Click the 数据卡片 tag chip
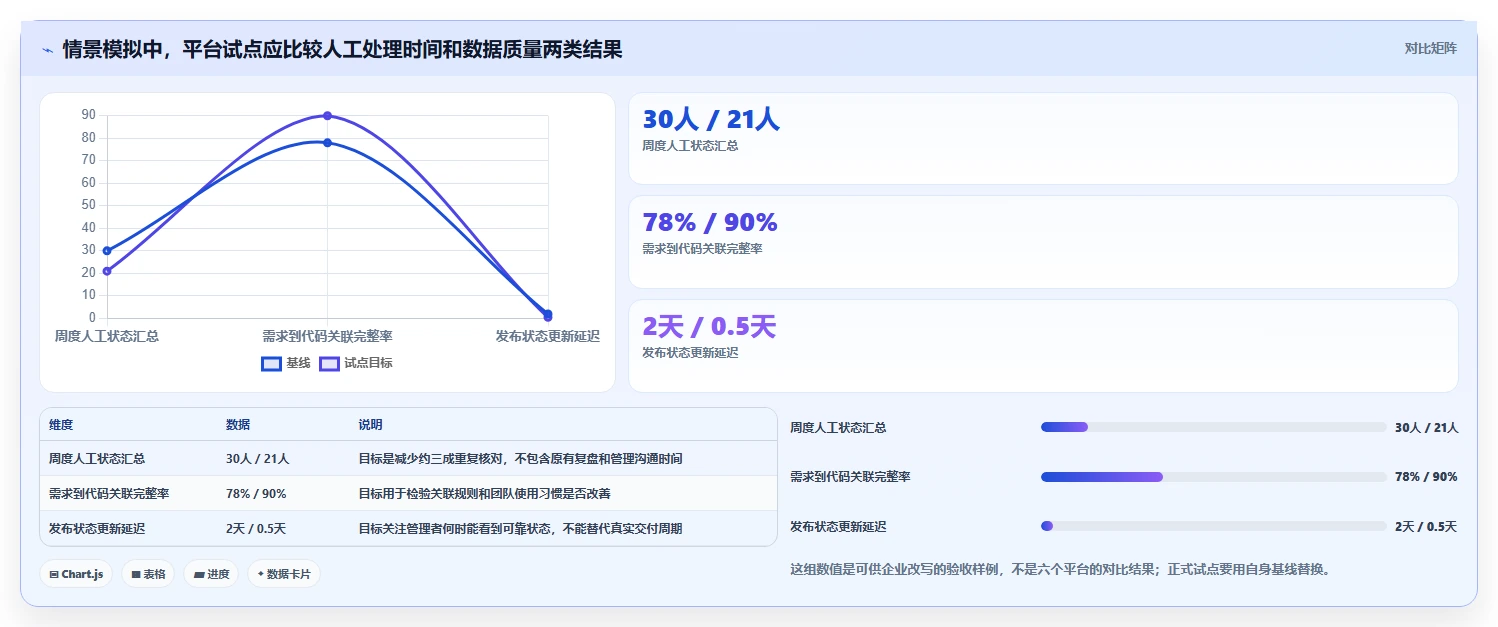This screenshot has height=627, width=1498. point(284,574)
